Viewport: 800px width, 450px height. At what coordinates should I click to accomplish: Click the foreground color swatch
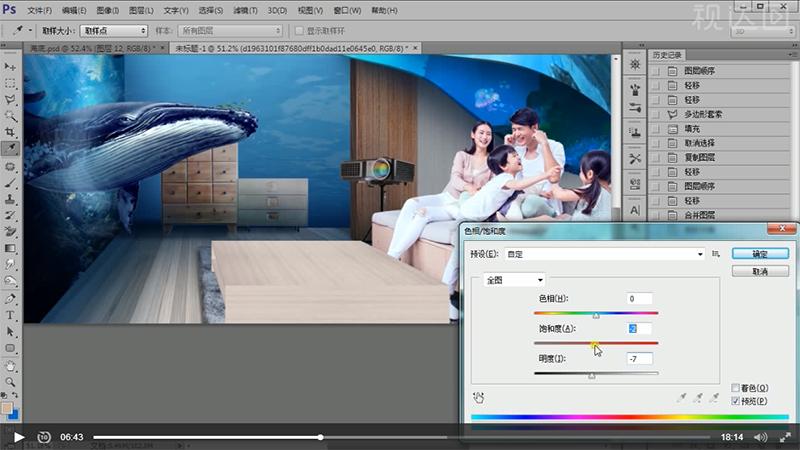[7, 408]
